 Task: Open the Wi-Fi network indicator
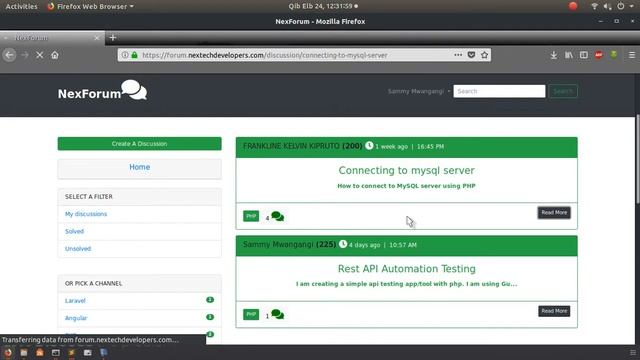594,6
